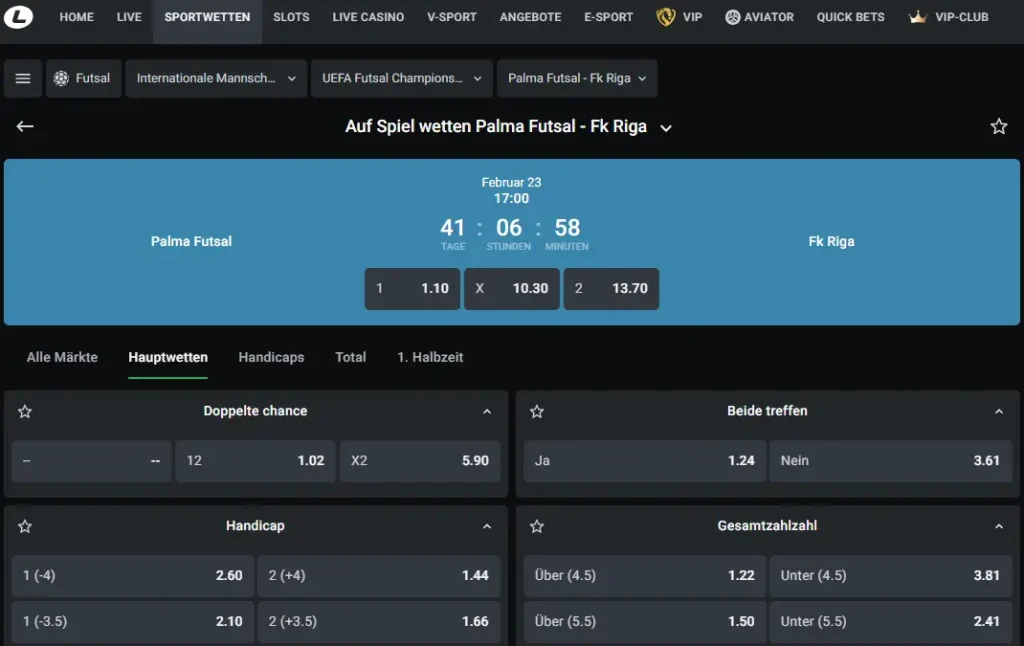Open the Internationale Mannschaften dropdown
This screenshot has height=646, width=1024.
[216, 78]
